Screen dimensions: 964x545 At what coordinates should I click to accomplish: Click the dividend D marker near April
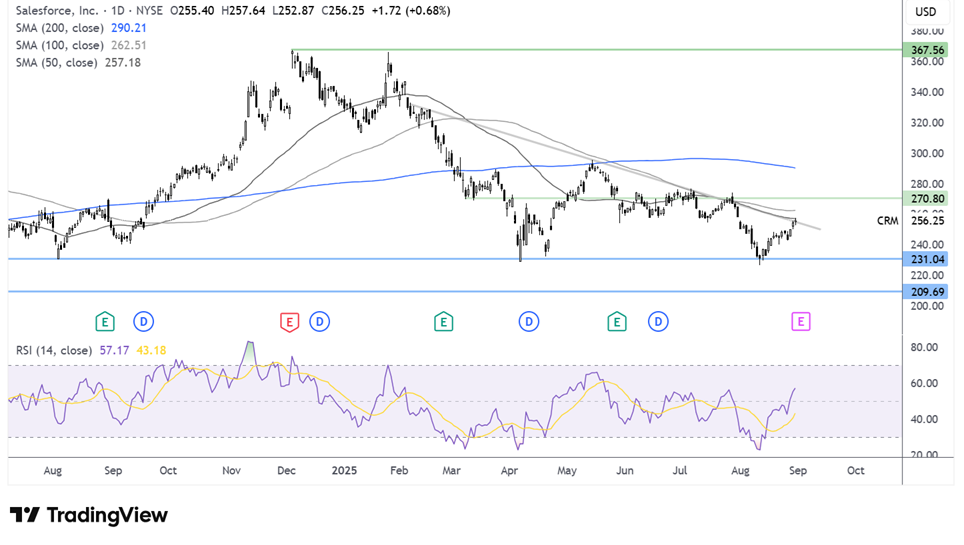click(528, 321)
